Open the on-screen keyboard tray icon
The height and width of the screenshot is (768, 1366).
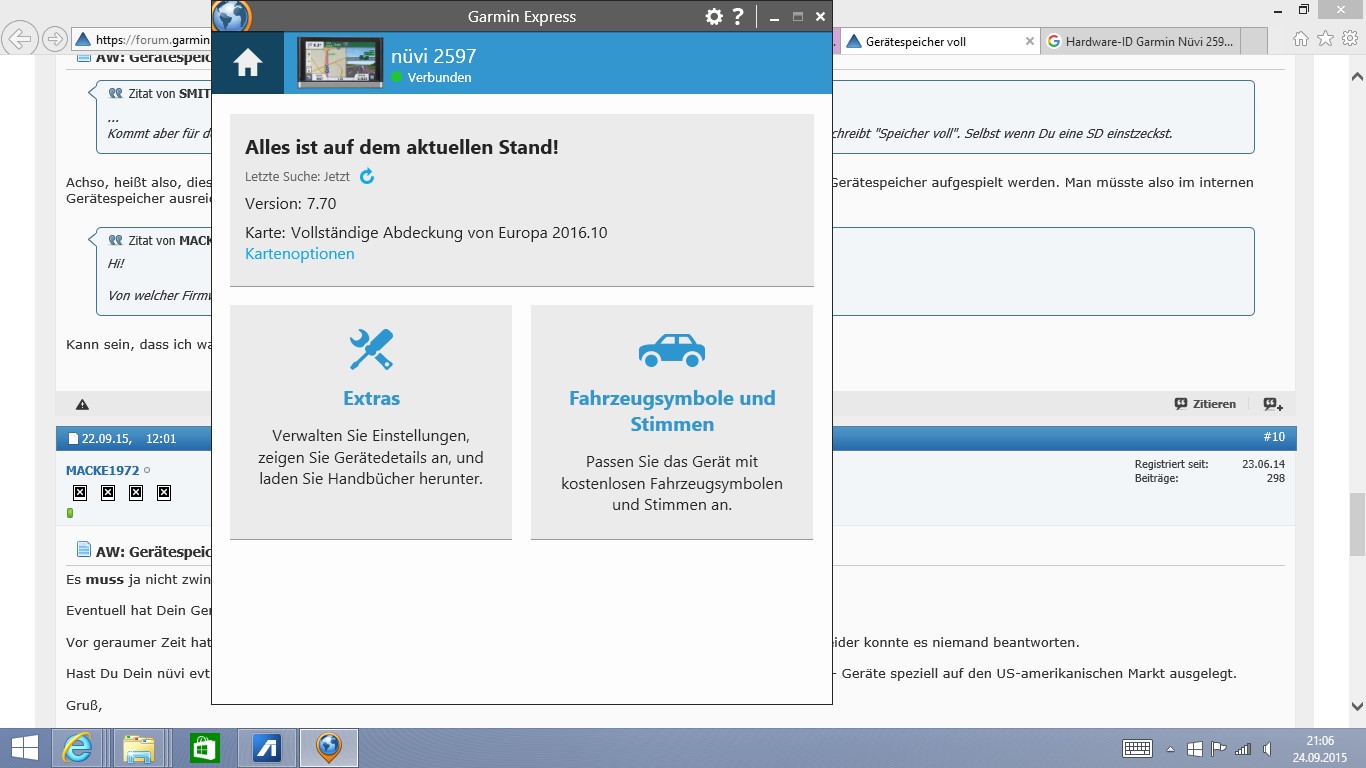(x=1137, y=748)
